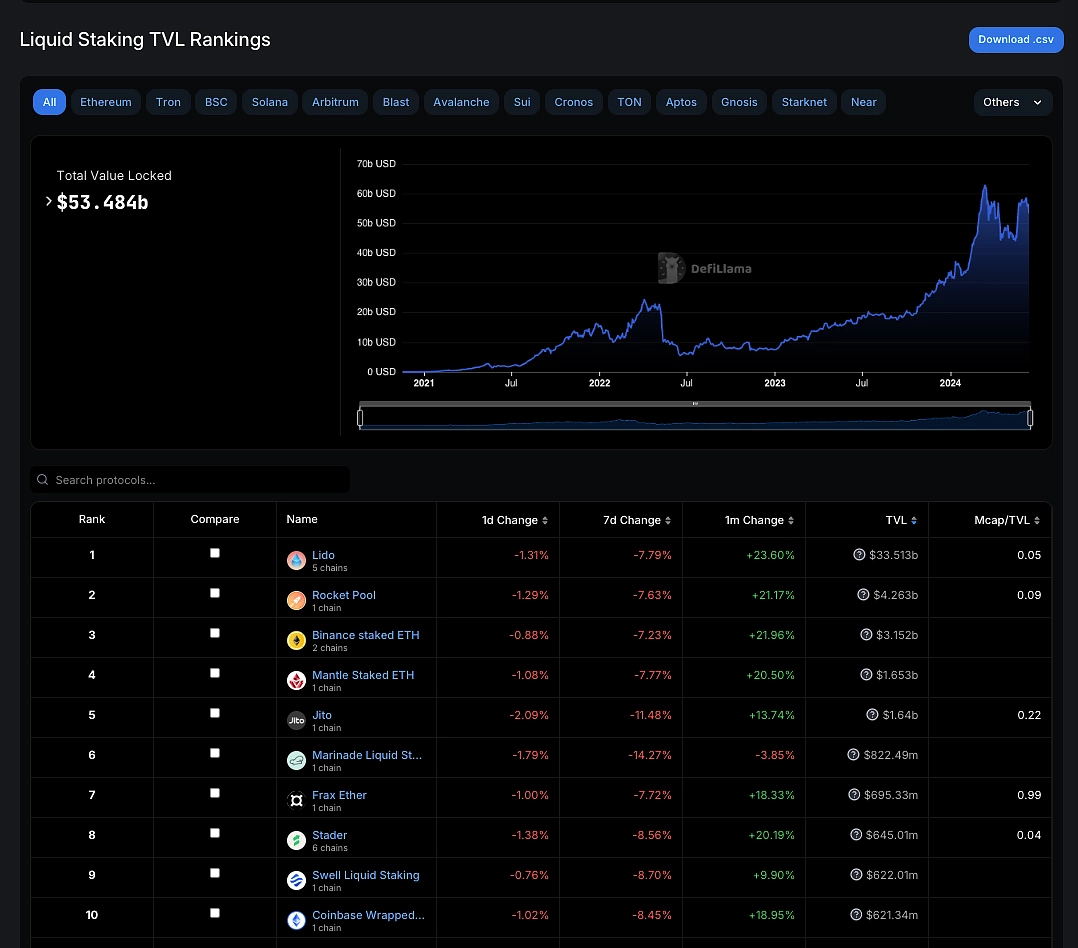Click the Stader logo icon
Image resolution: width=1078 pixels, height=948 pixels.
(x=296, y=840)
